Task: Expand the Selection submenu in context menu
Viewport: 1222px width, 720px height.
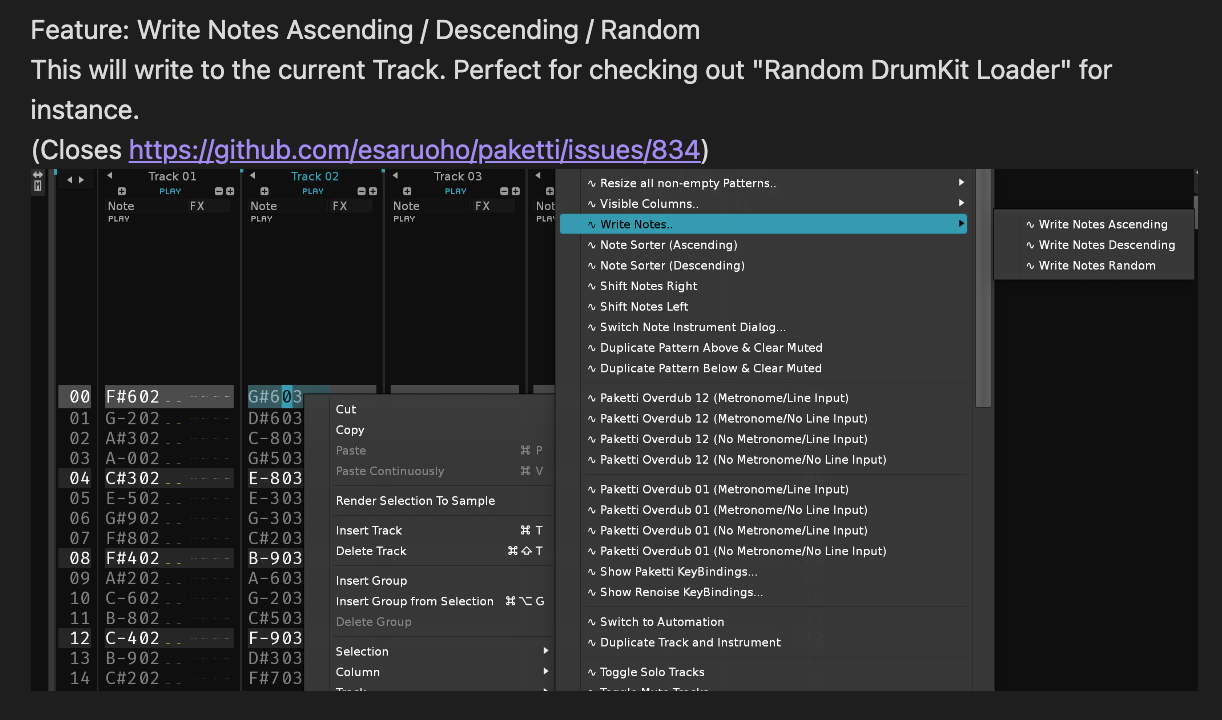Action: pyautogui.click(x=442, y=651)
